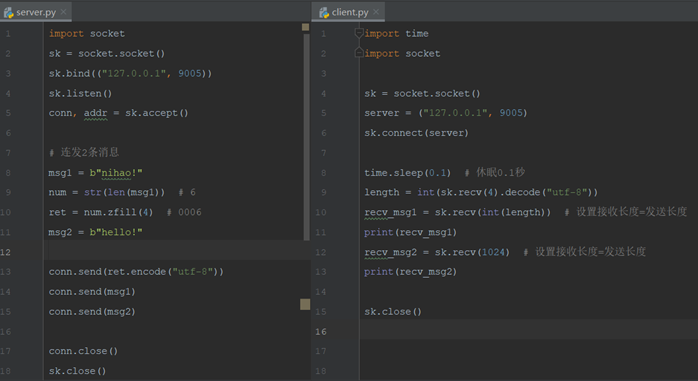Image resolution: width=698 pixels, height=381 pixels.
Task: Click 'sk = socket.socket()' in client.py
Action: click(x=422, y=93)
